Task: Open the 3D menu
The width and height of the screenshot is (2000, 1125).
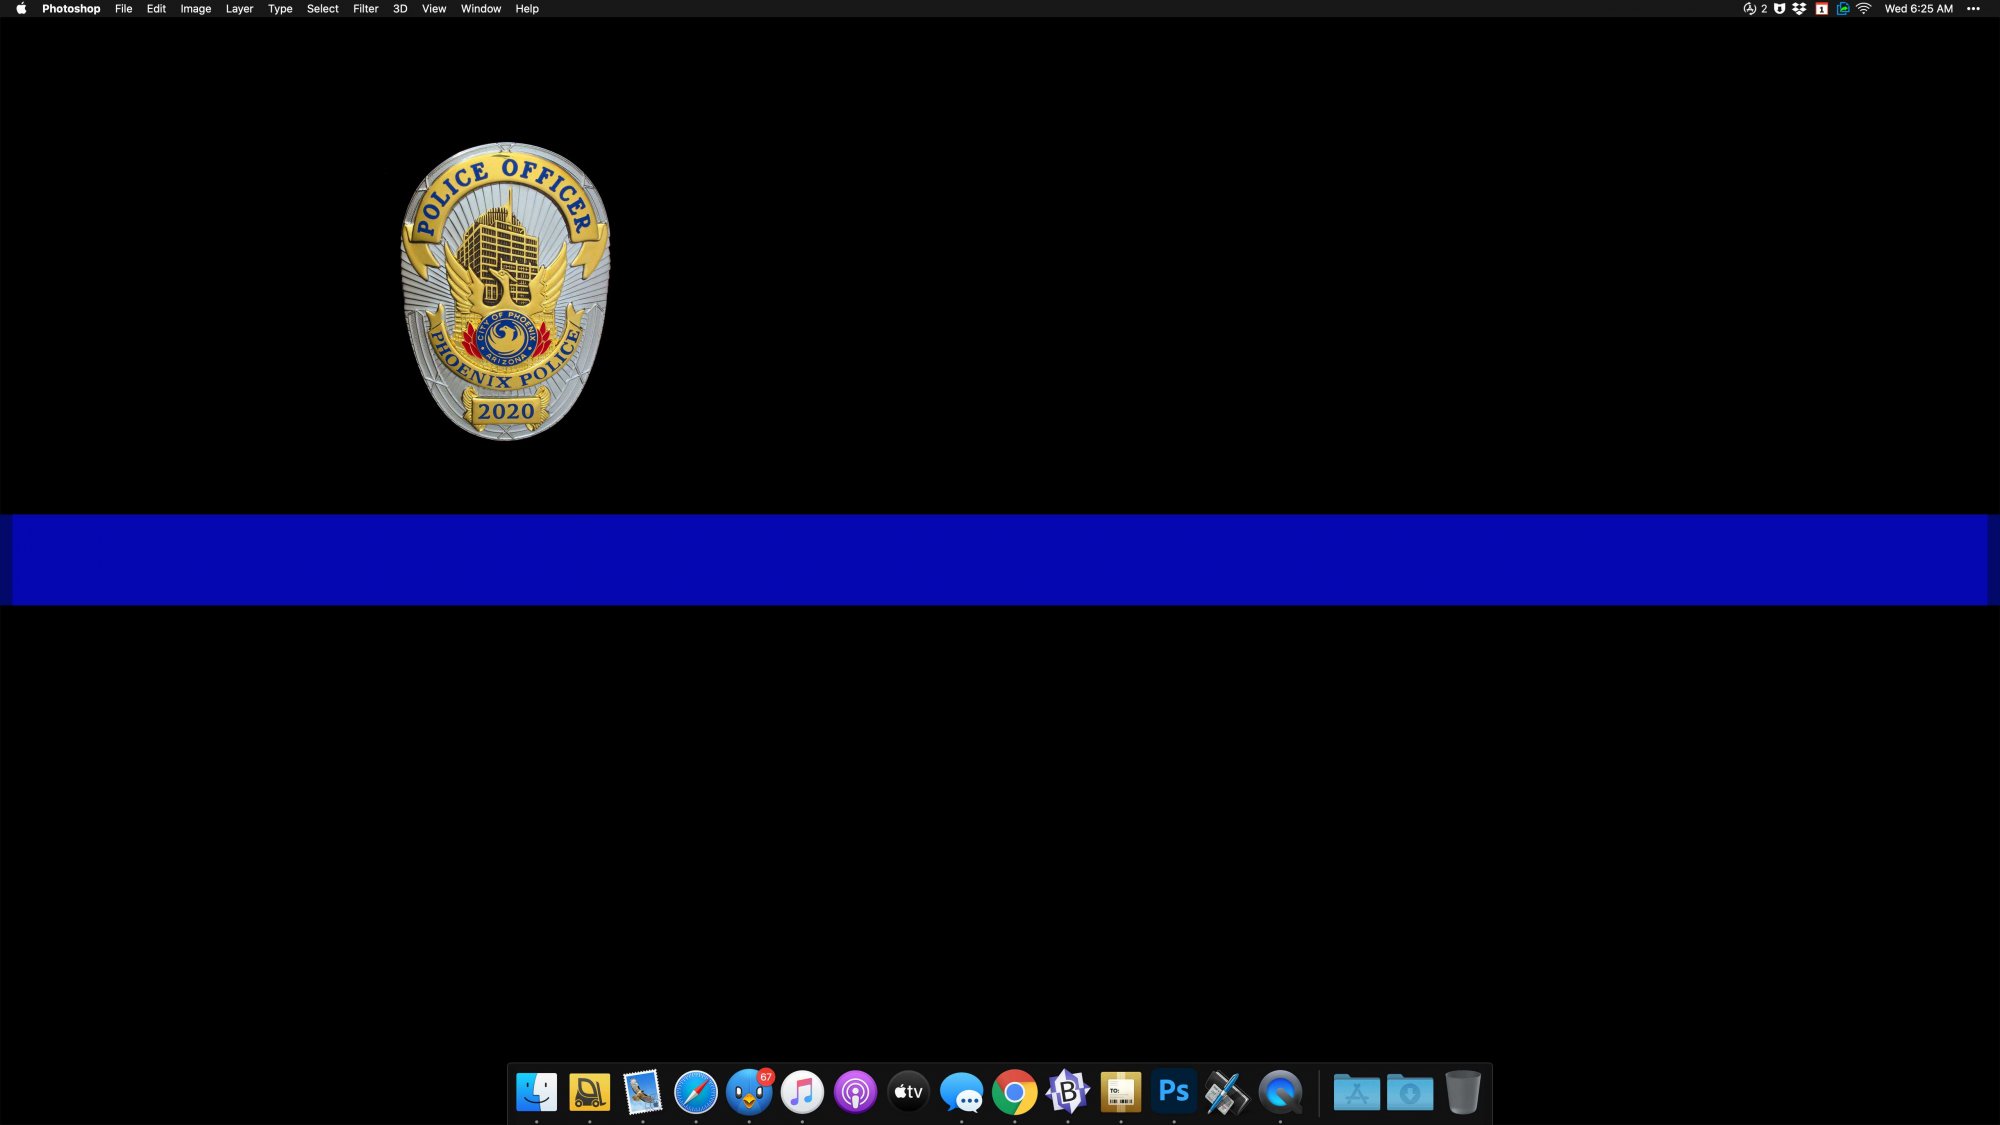Action: 400,9
